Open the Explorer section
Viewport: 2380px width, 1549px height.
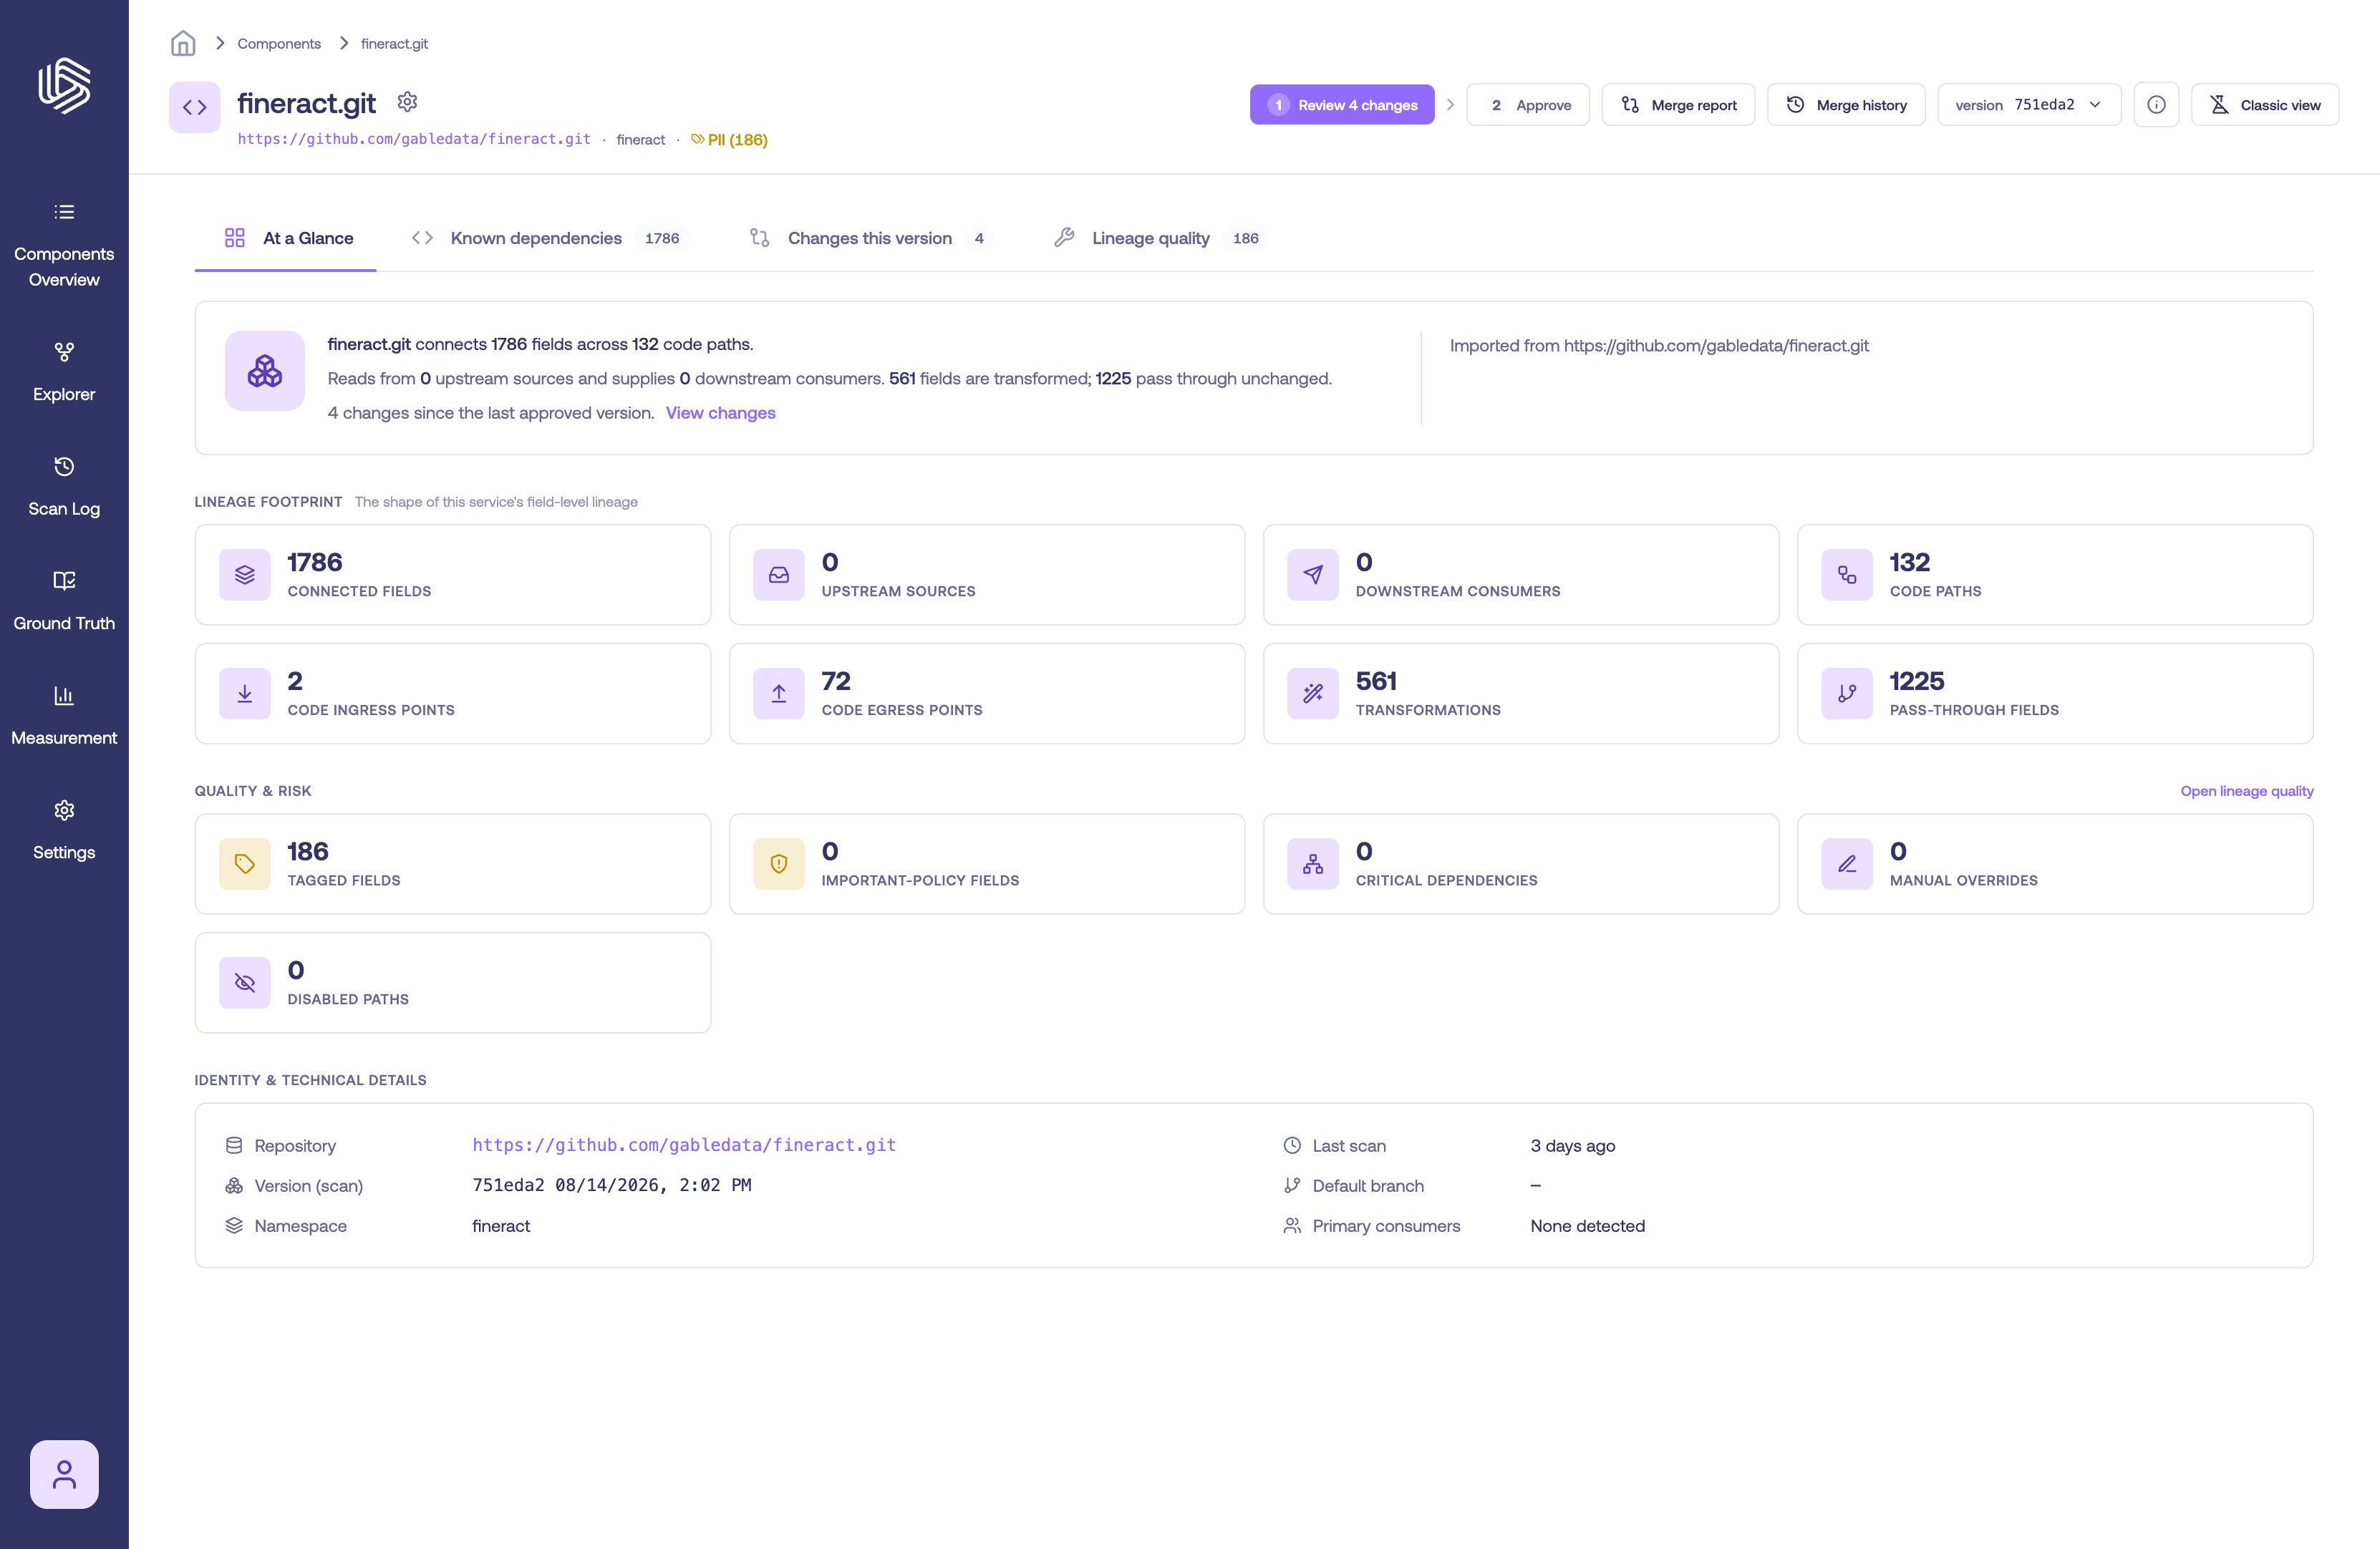click(x=64, y=372)
